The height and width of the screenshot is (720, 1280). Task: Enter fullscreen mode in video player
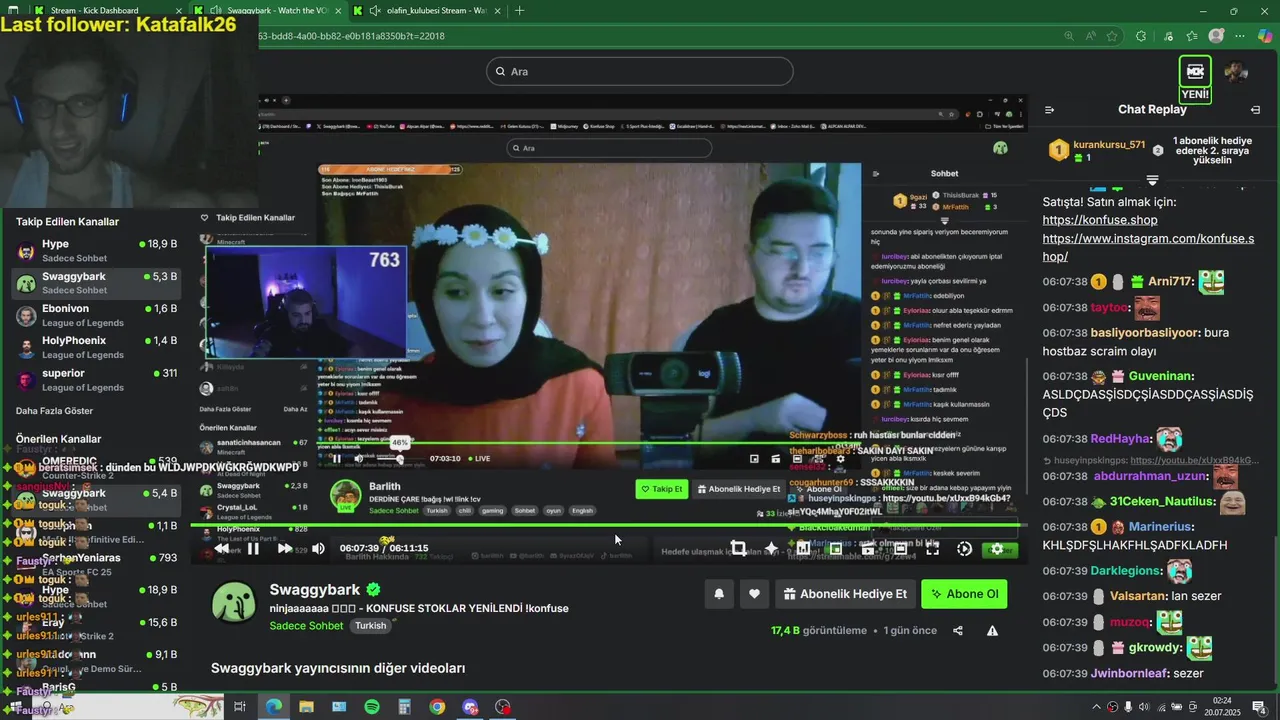tap(932, 548)
